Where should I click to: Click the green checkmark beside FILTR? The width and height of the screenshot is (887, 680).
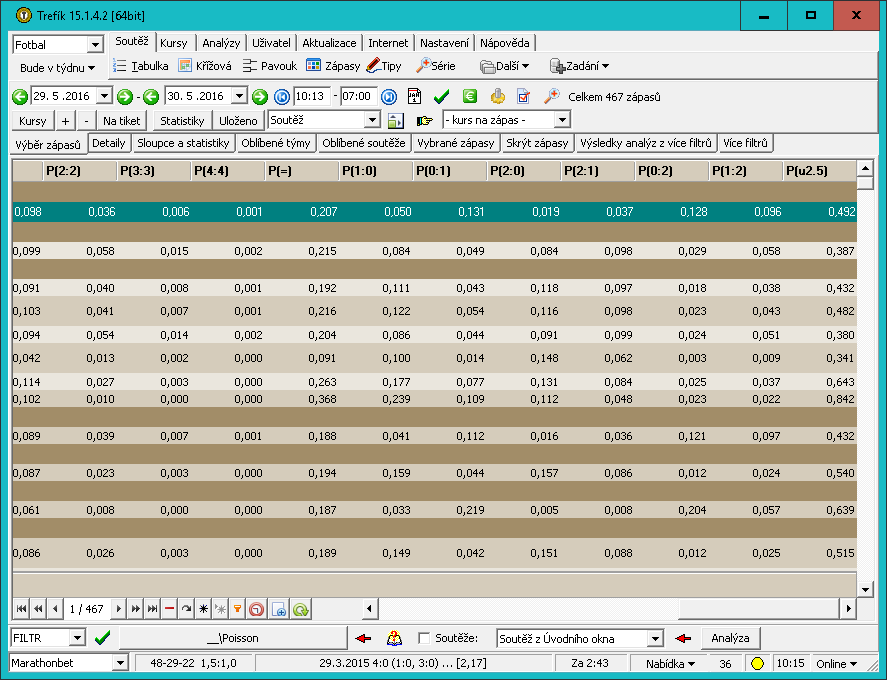(102, 638)
